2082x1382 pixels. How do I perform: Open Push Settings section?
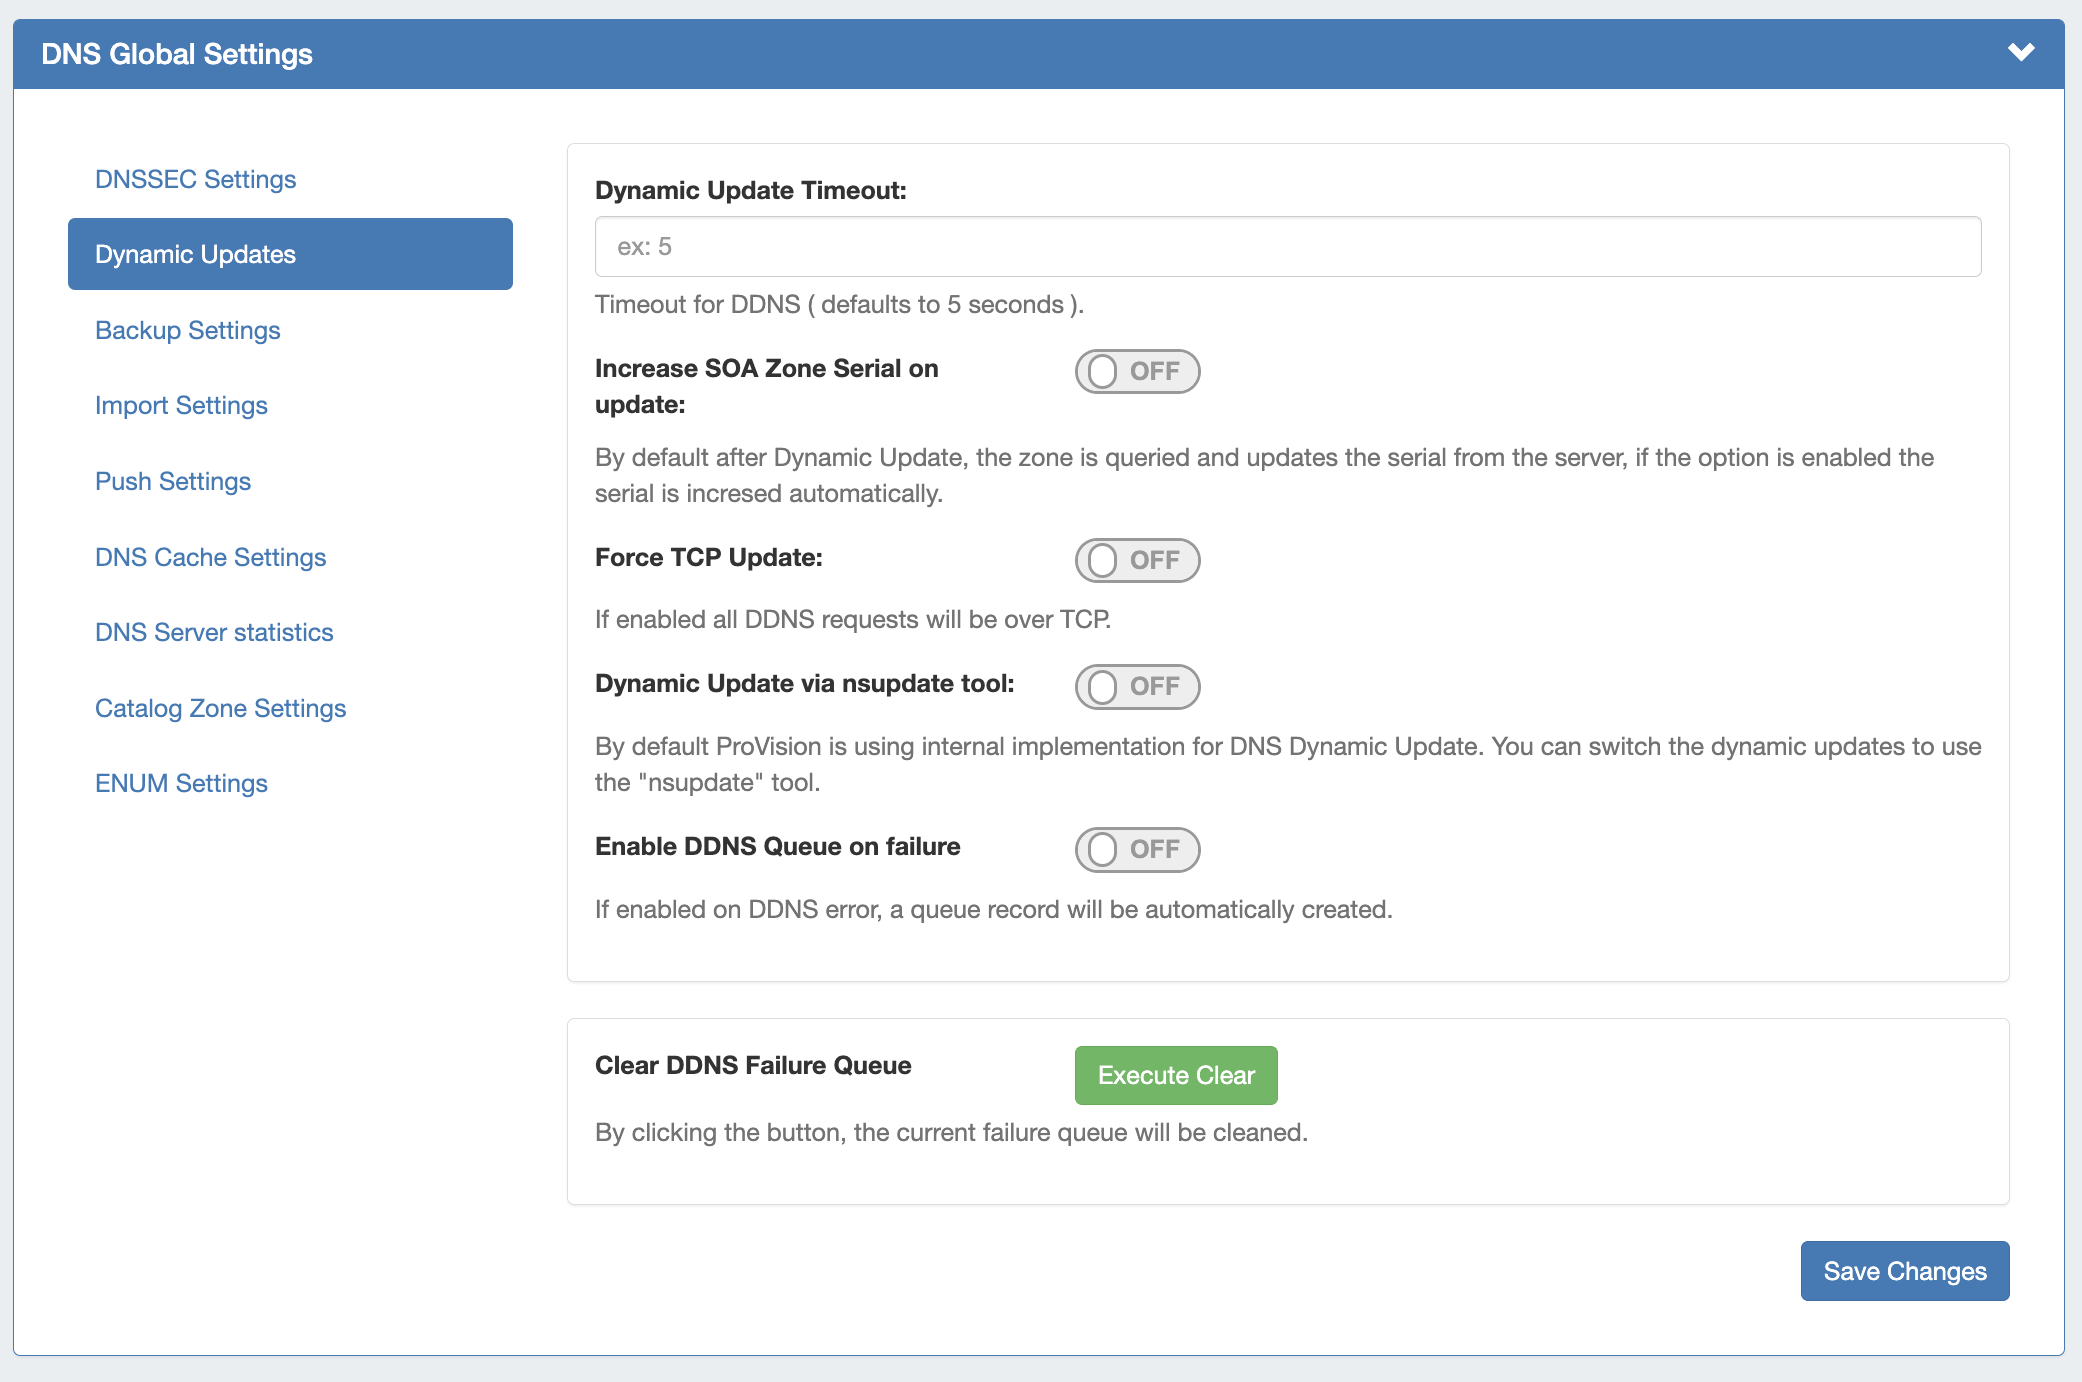click(172, 481)
